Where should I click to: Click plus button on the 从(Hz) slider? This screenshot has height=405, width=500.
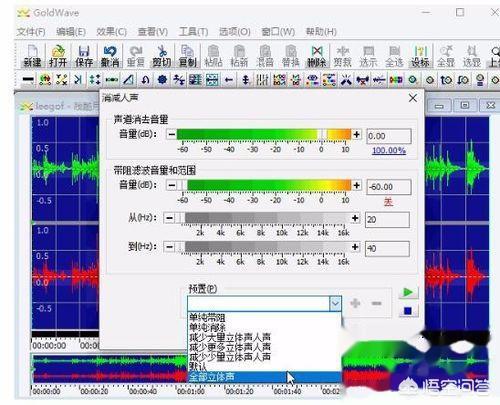(355, 218)
